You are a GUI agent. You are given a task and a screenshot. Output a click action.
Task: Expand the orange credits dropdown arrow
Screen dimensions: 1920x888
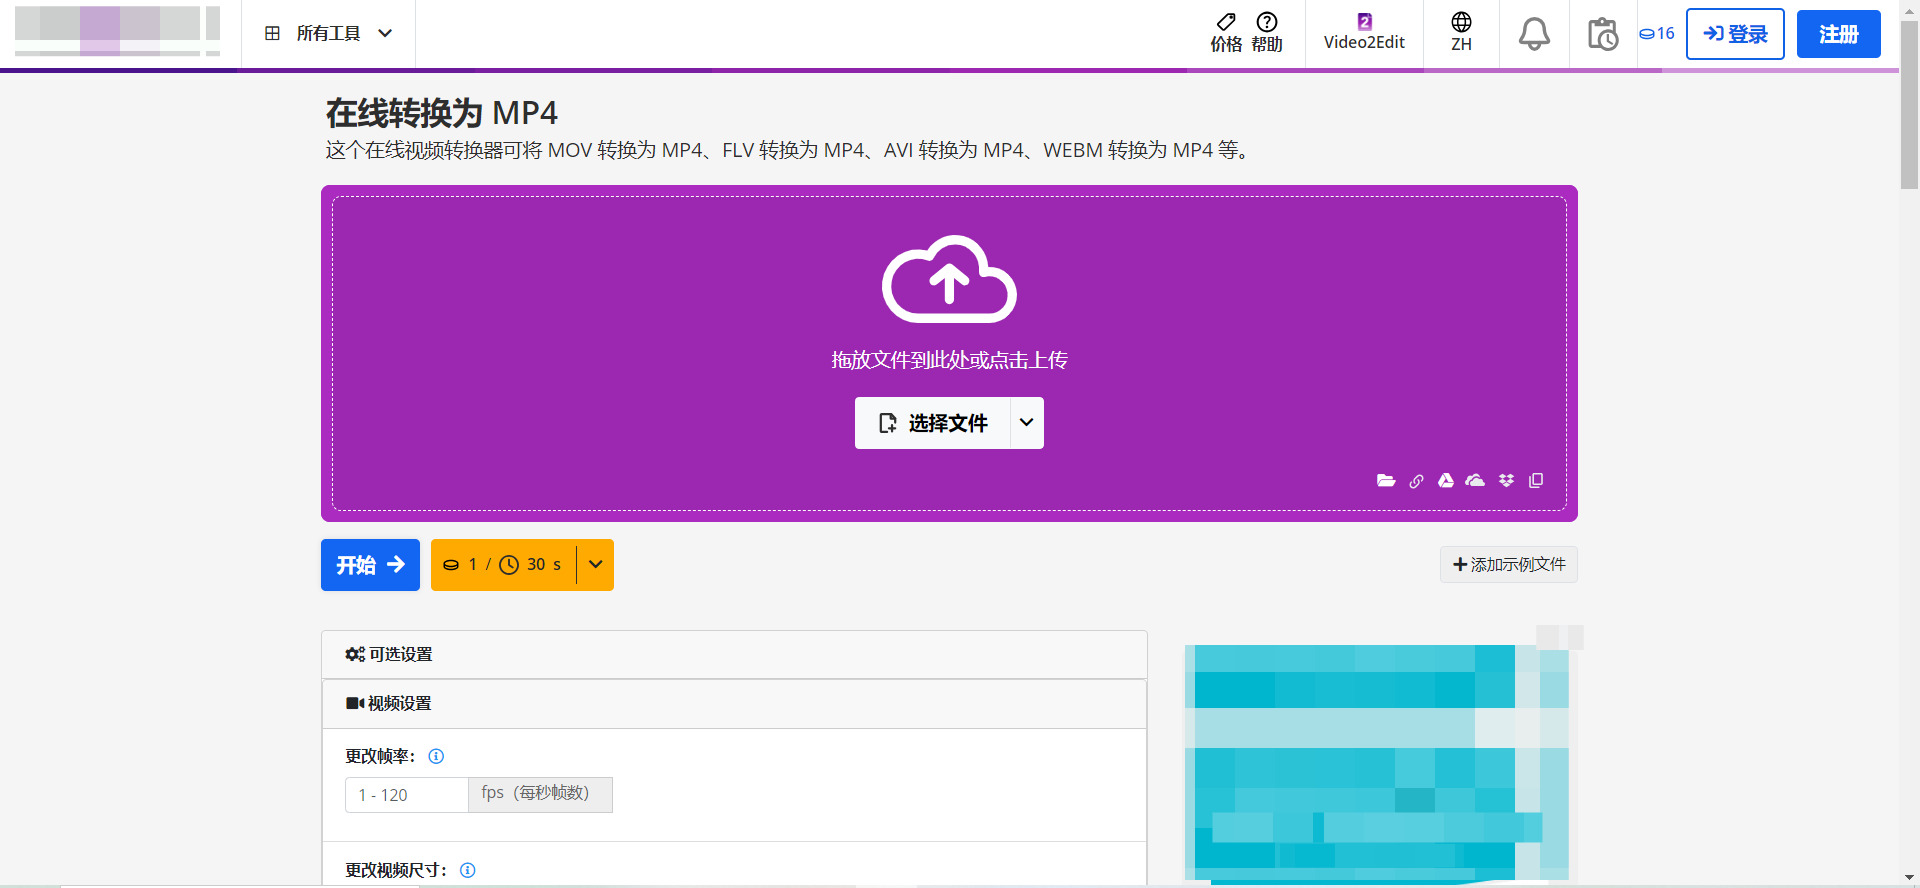pyautogui.click(x=595, y=565)
